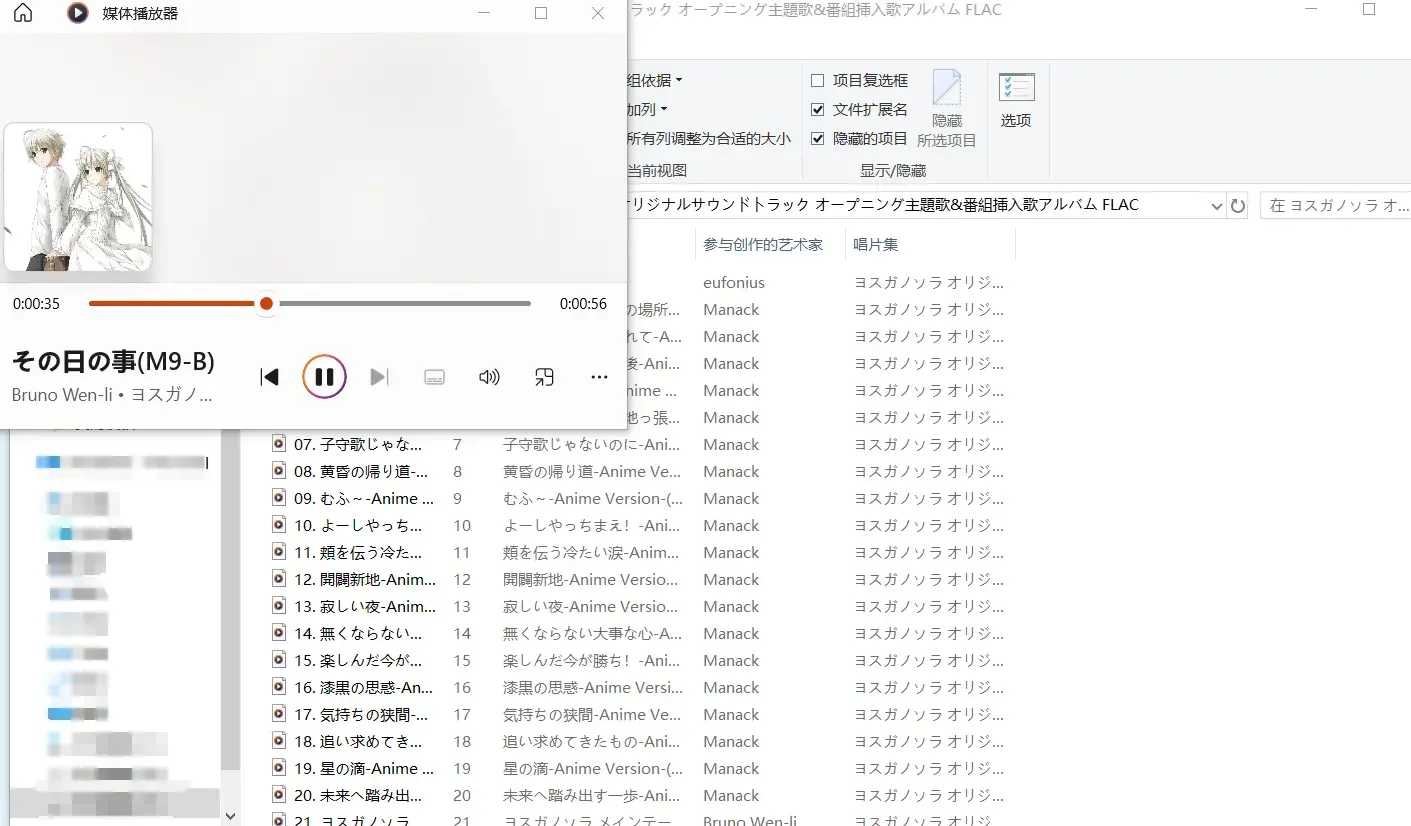The height and width of the screenshot is (826, 1411).
Task: Click file icon of 15. 楽しんだ今が...
Action: click(x=279, y=660)
